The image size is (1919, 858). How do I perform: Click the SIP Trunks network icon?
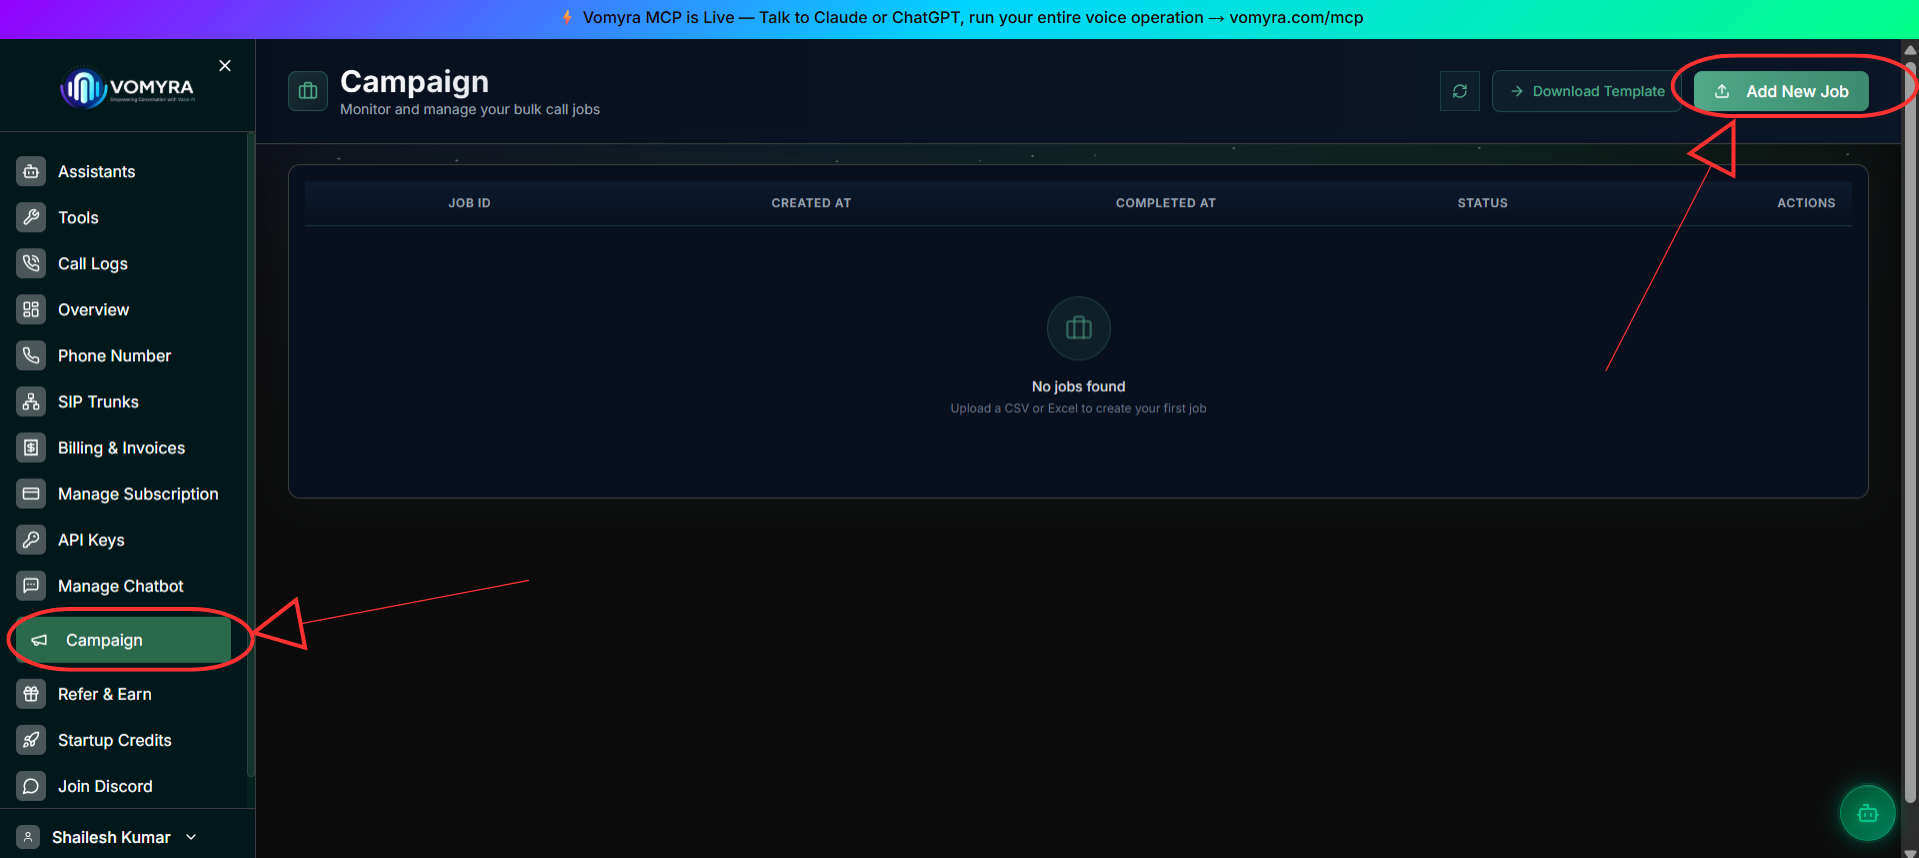31,402
